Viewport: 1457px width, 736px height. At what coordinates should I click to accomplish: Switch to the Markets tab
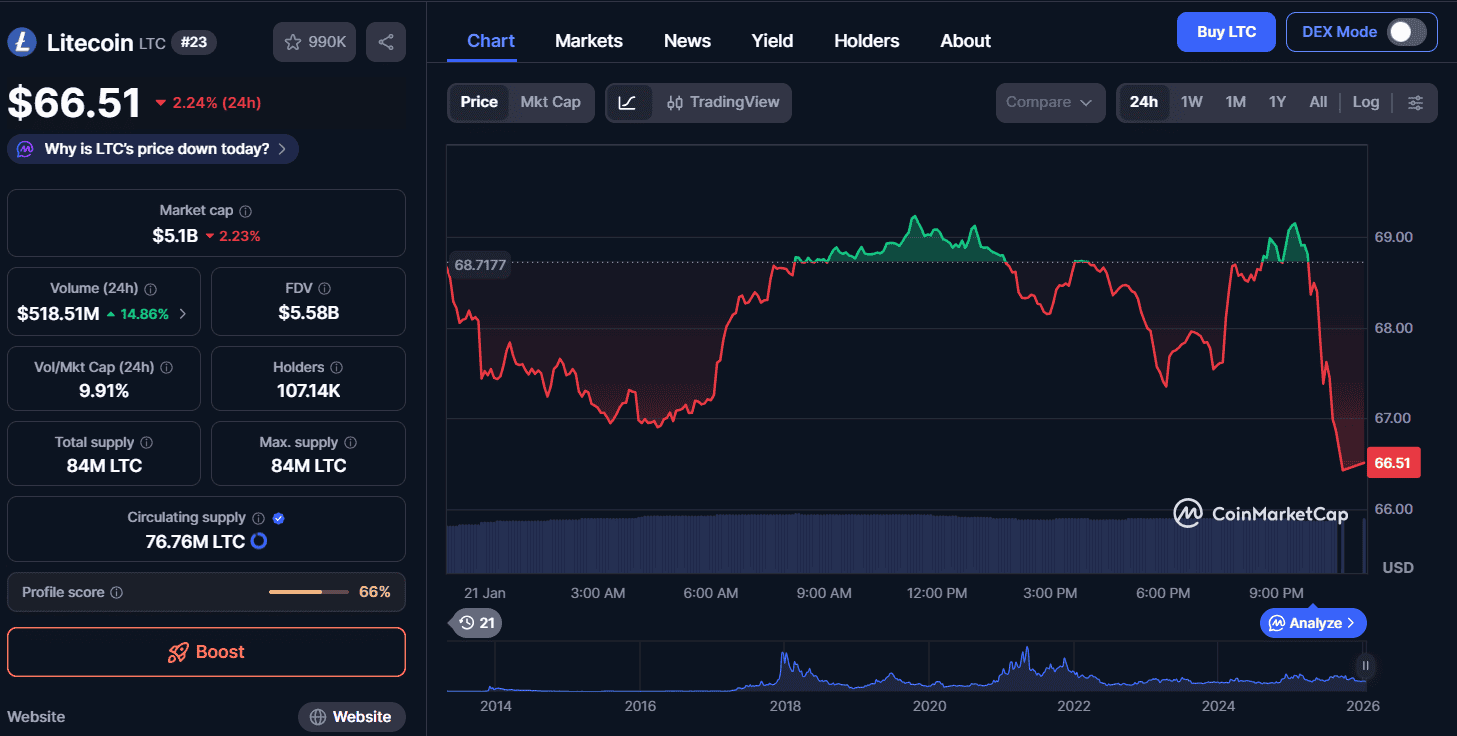(588, 41)
